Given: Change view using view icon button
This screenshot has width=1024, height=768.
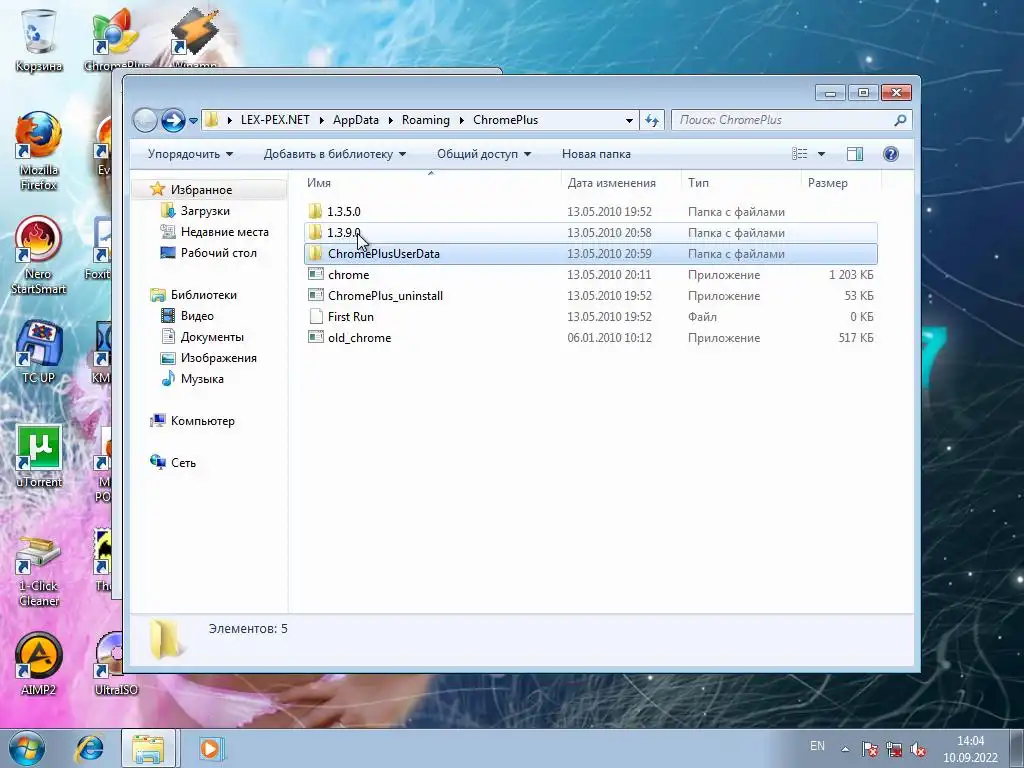Looking at the screenshot, I should pyautogui.click(x=799, y=154).
